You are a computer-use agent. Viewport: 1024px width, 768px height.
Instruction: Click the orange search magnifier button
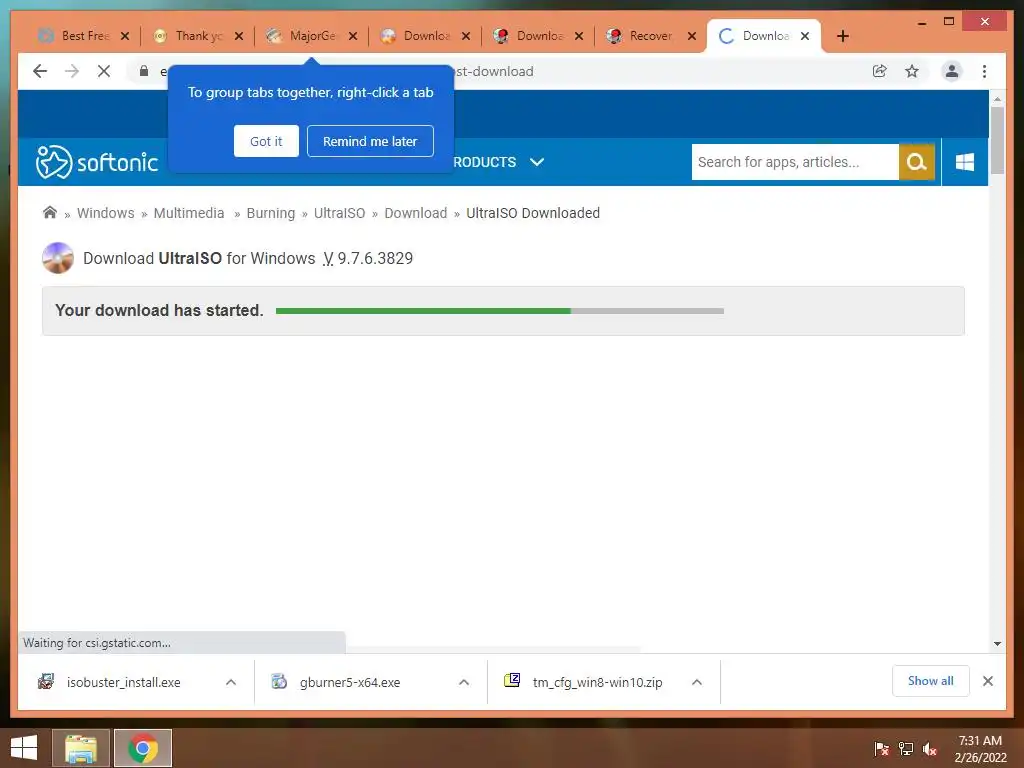click(x=916, y=162)
